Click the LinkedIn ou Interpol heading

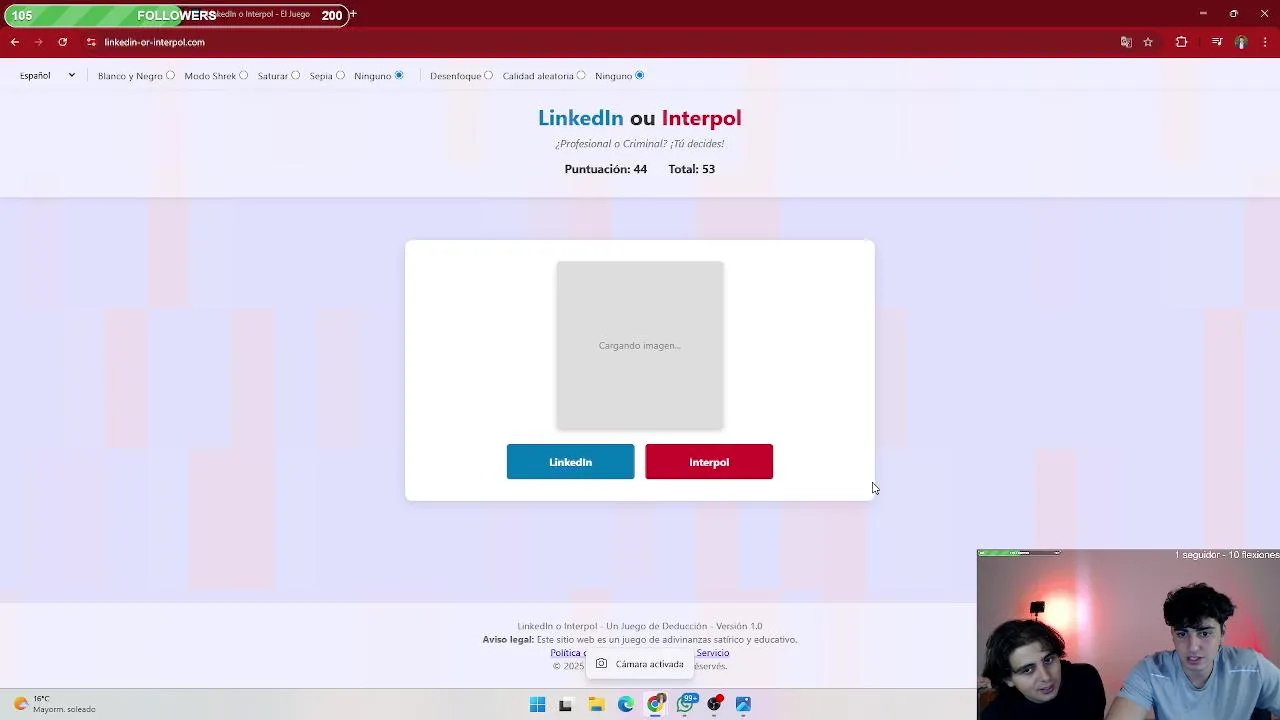point(640,118)
